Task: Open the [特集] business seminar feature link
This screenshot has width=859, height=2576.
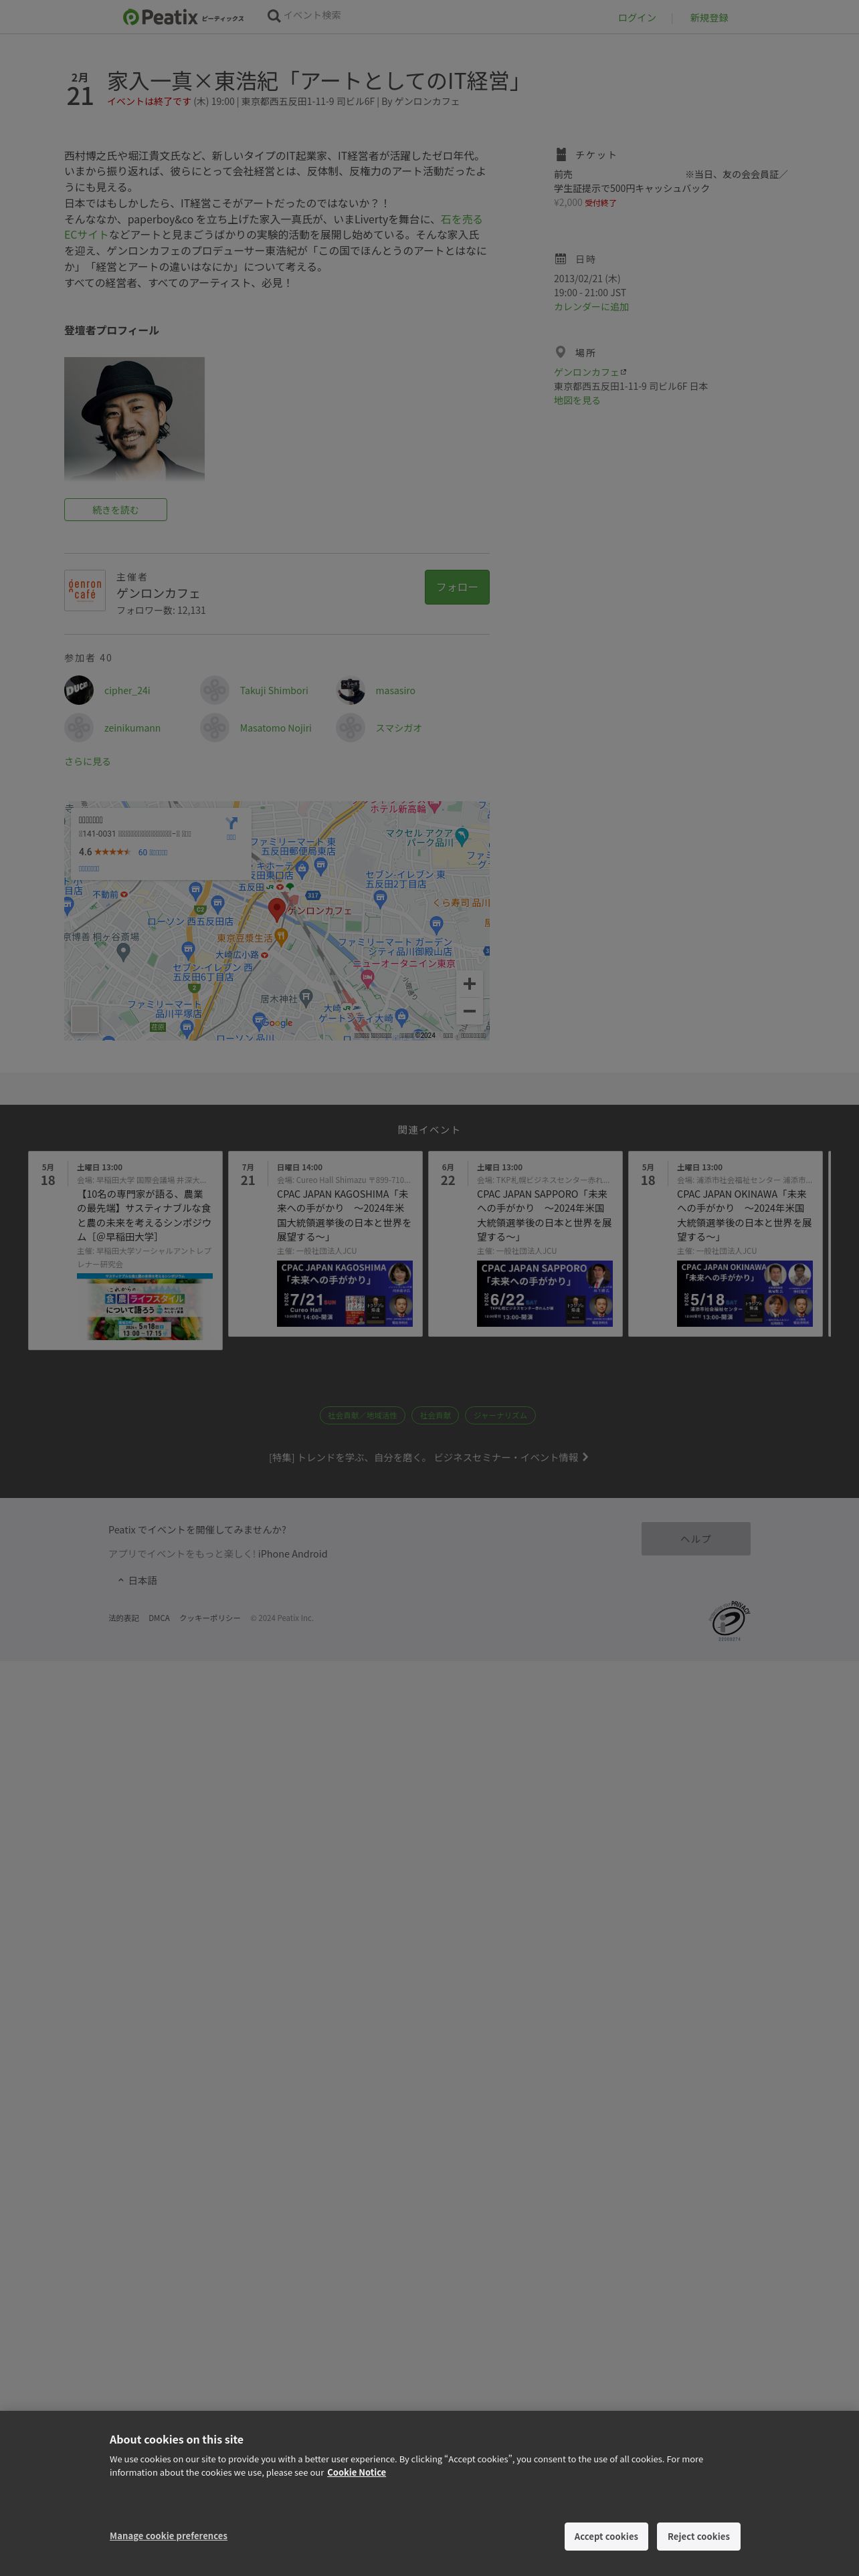Action: point(429,1457)
